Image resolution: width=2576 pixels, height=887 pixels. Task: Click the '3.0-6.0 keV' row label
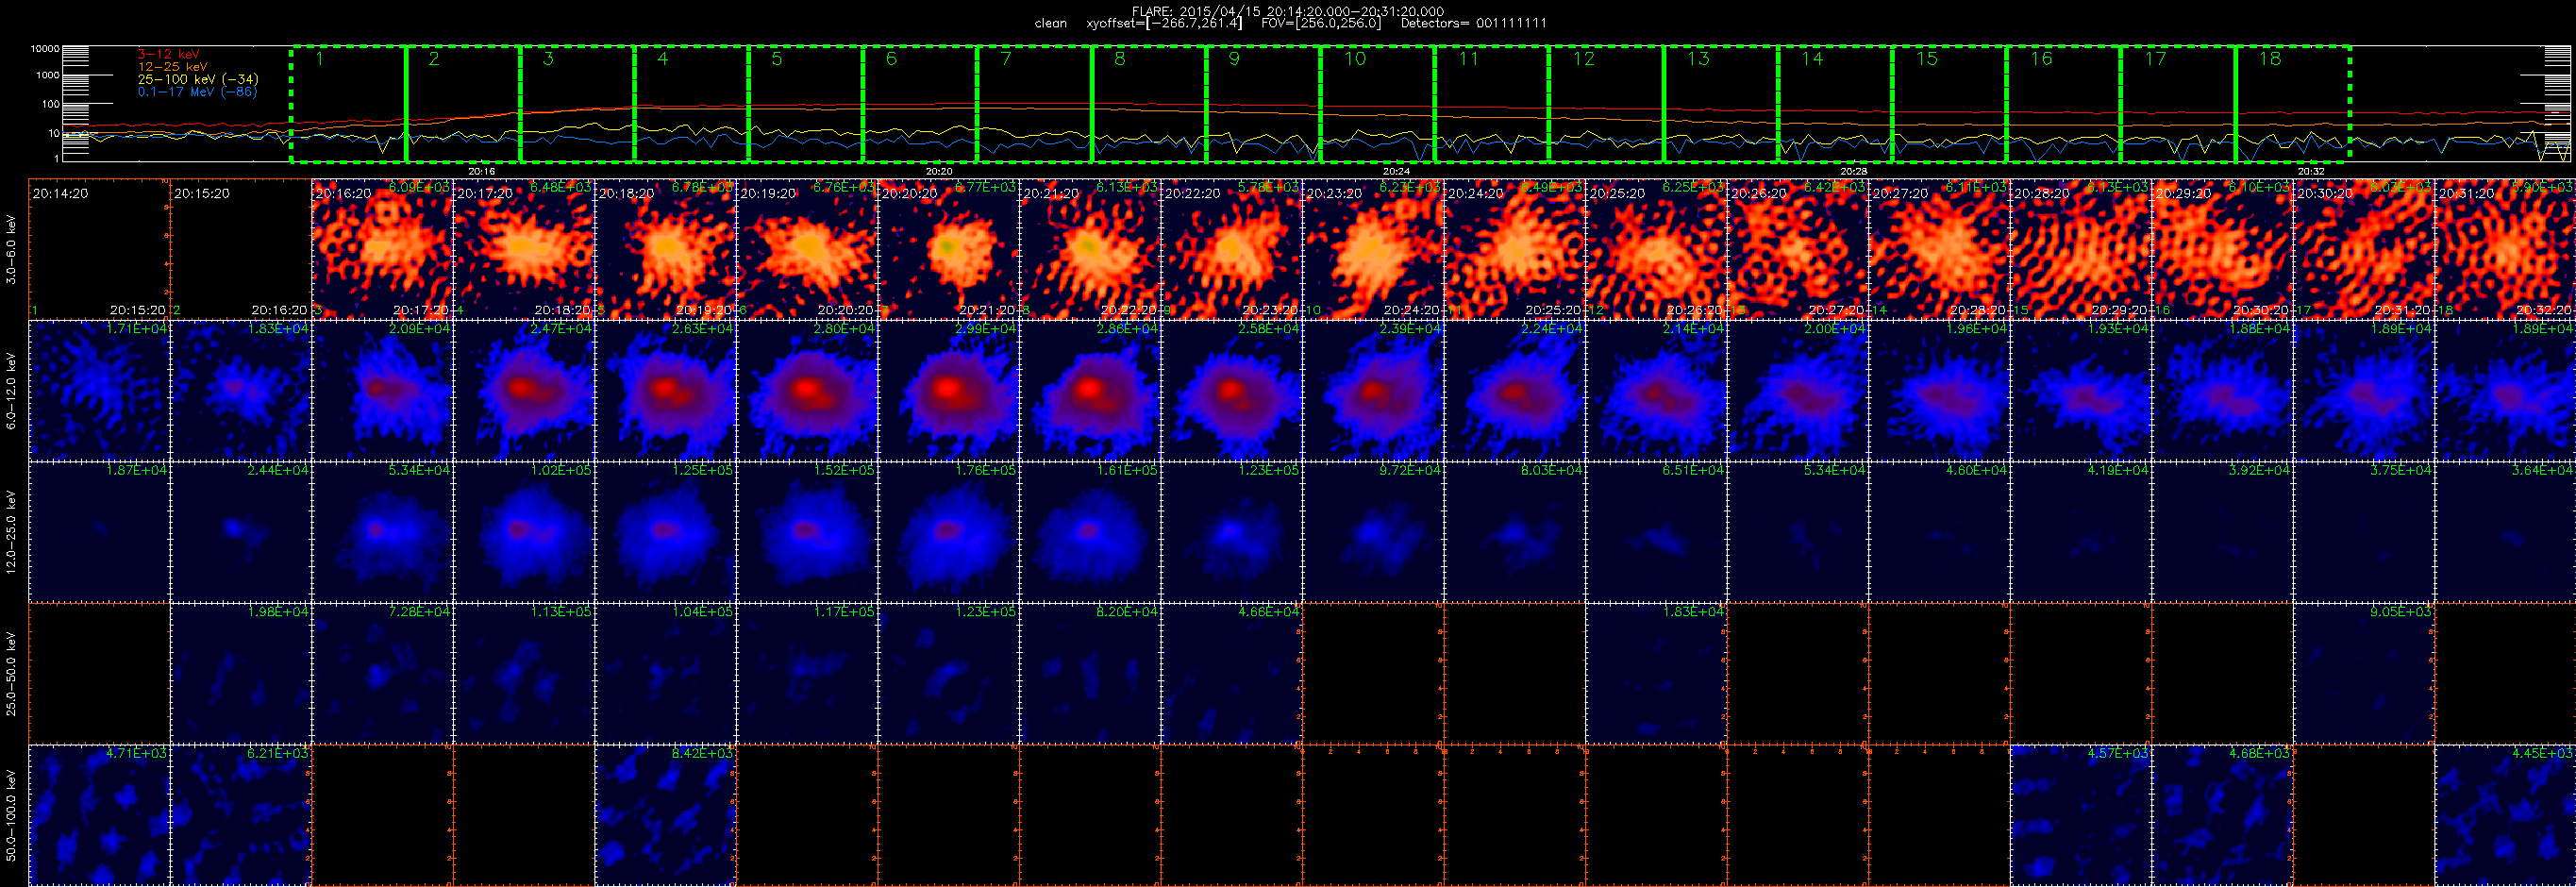(x=11, y=250)
